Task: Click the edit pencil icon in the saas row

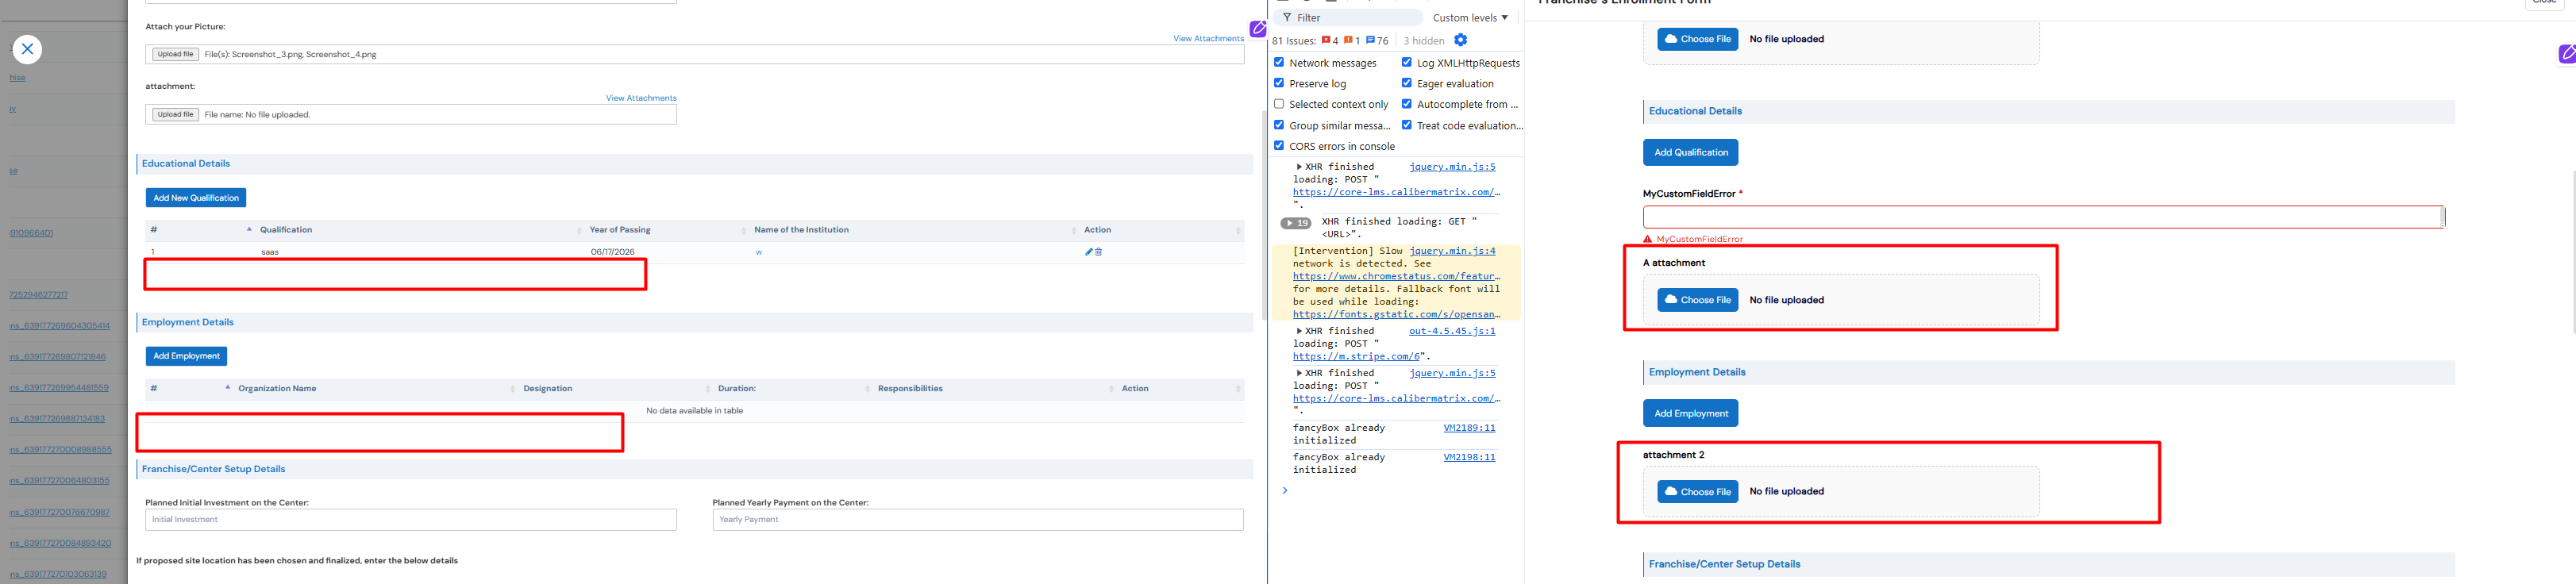Action: (x=1089, y=252)
